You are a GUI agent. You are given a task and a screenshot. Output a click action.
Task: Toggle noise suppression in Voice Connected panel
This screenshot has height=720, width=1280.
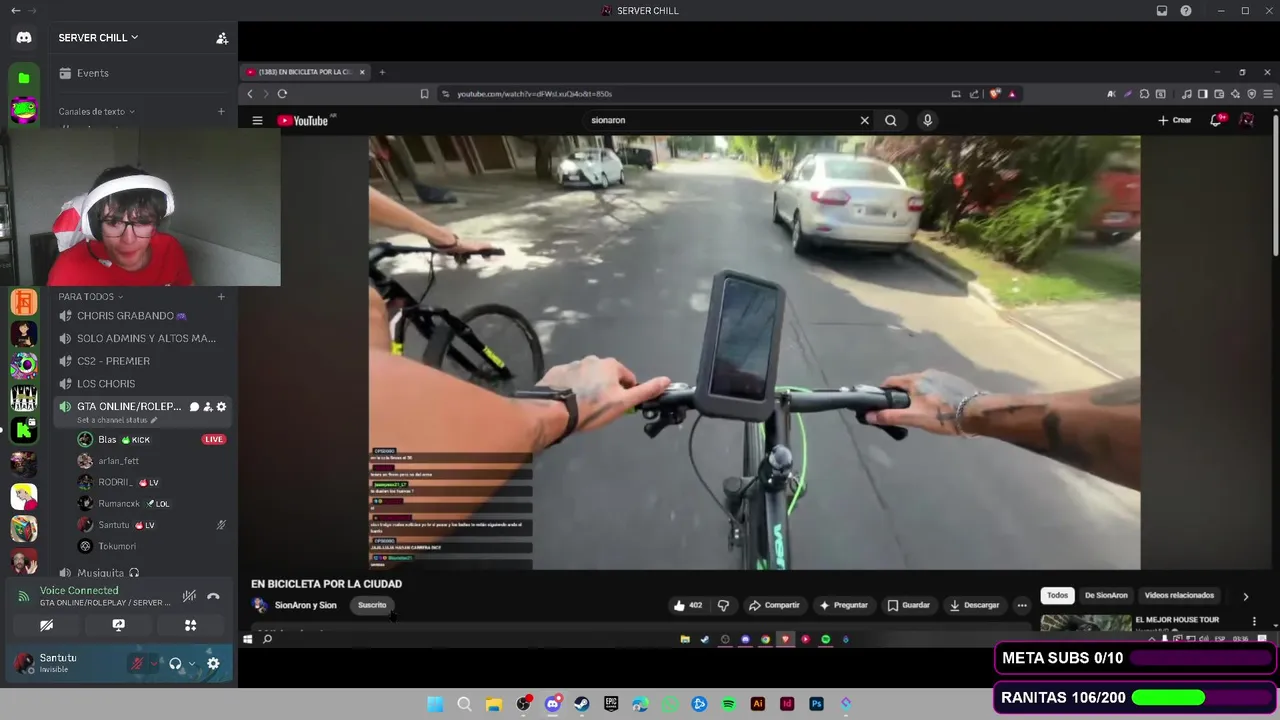(189, 597)
